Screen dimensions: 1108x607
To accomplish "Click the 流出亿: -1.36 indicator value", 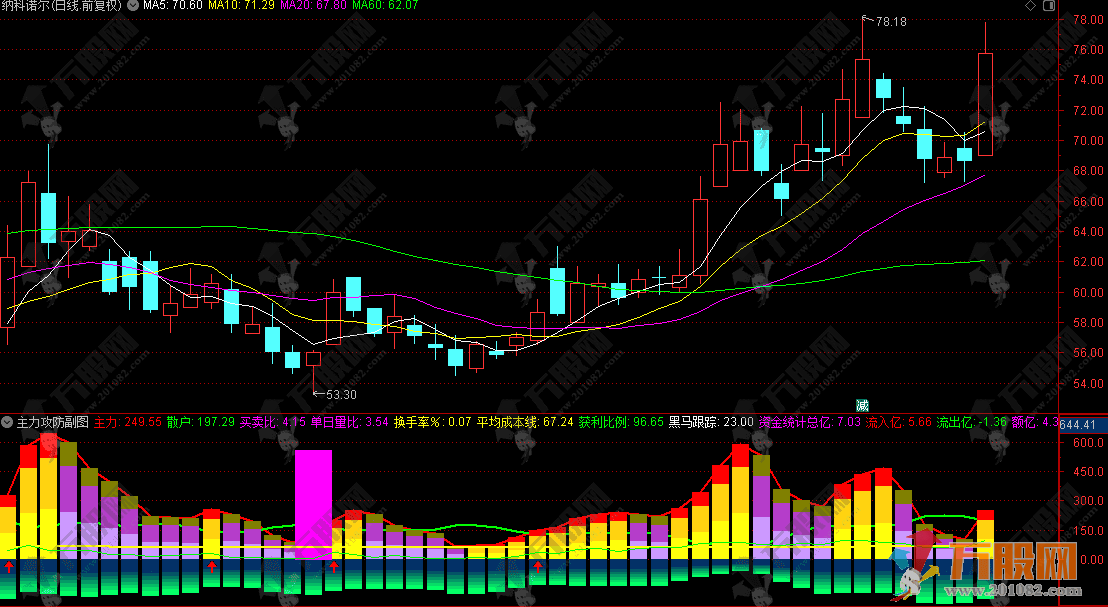I will click(972, 423).
